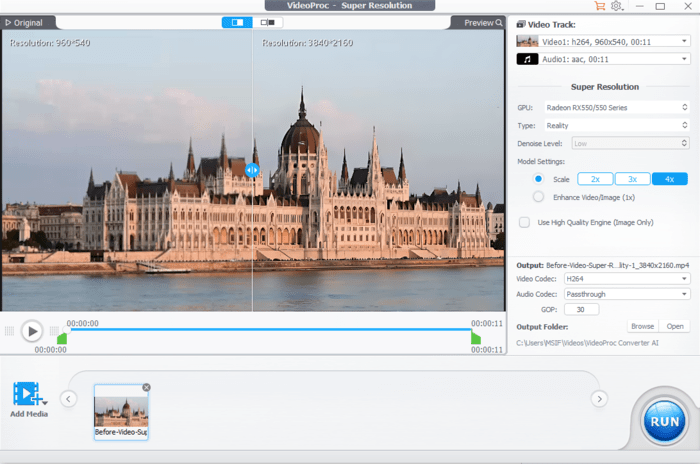The image size is (700, 464).
Task: Select Enhance Video/Image (1x) radio button
Action: pyautogui.click(x=538, y=197)
